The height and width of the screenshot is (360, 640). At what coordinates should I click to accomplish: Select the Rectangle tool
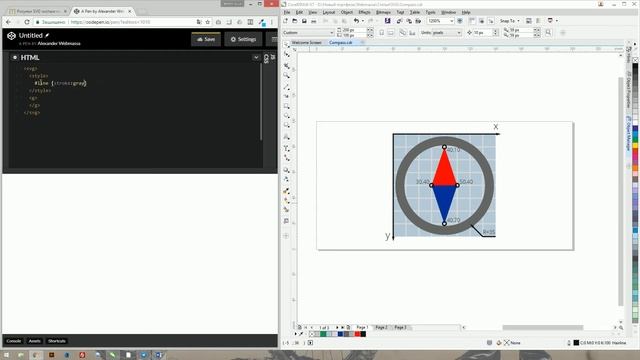tap(287, 107)
